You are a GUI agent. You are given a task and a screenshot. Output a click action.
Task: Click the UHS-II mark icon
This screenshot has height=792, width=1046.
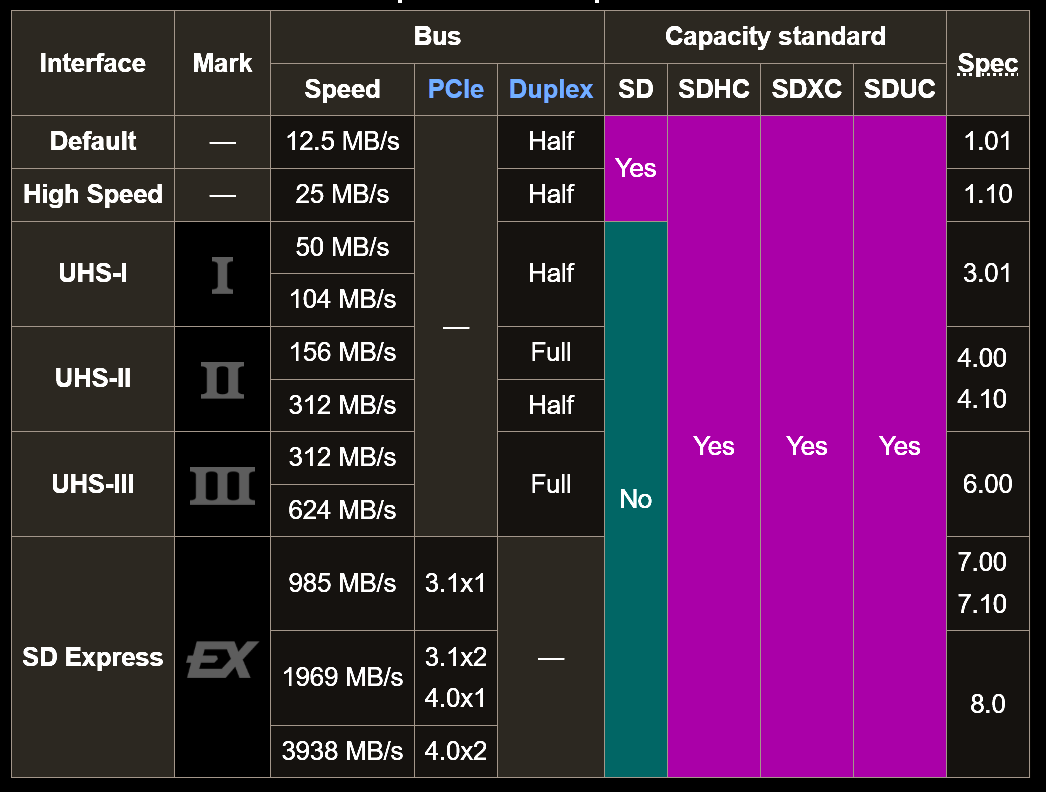point(222,380)
